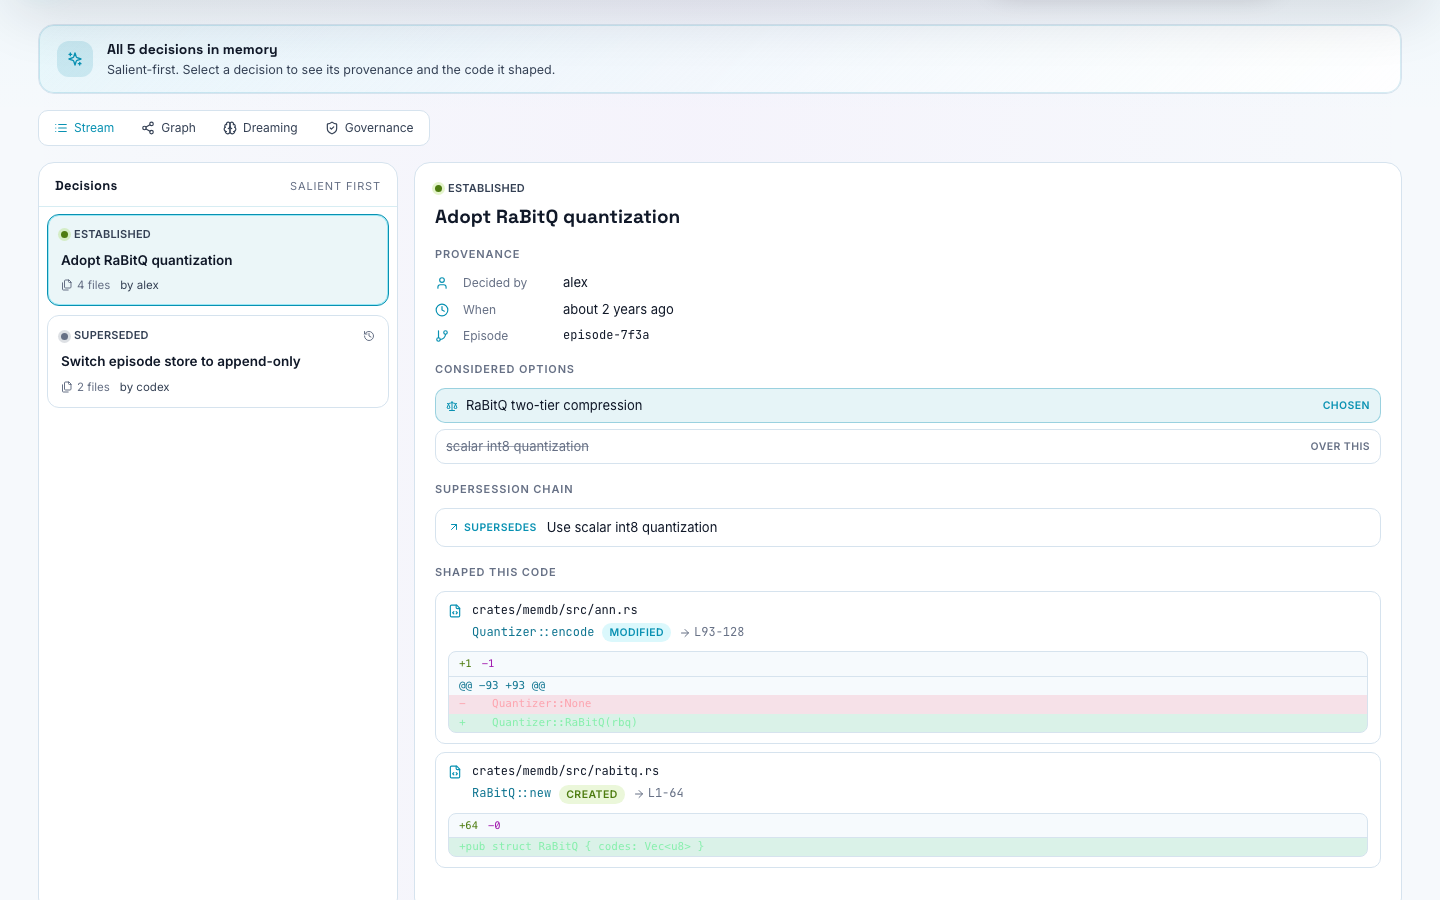This screenshot has width=1440, height=900.
Task: Click RaBitQ::new symbol link
Action: 511,793
